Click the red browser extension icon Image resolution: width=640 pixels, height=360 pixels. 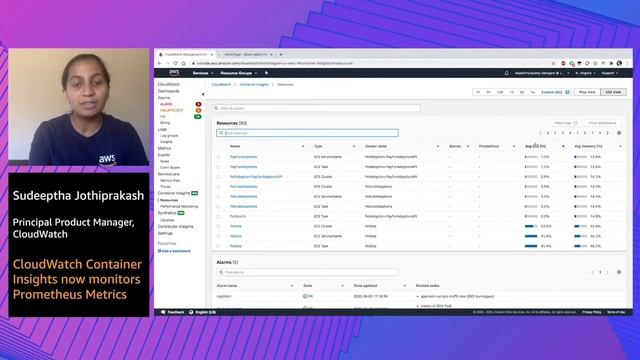[x=563, y=63]
